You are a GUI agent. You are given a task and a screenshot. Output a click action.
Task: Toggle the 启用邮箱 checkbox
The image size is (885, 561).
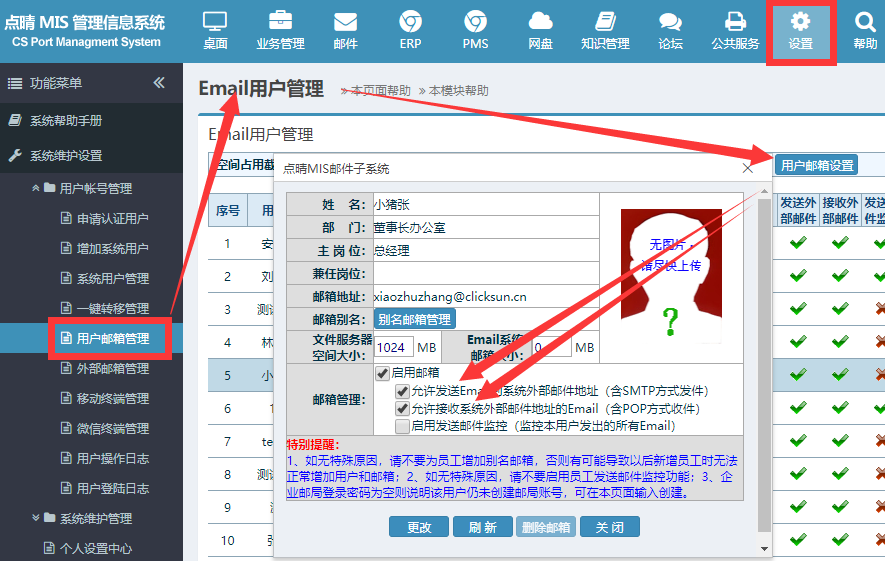point(382,373)
